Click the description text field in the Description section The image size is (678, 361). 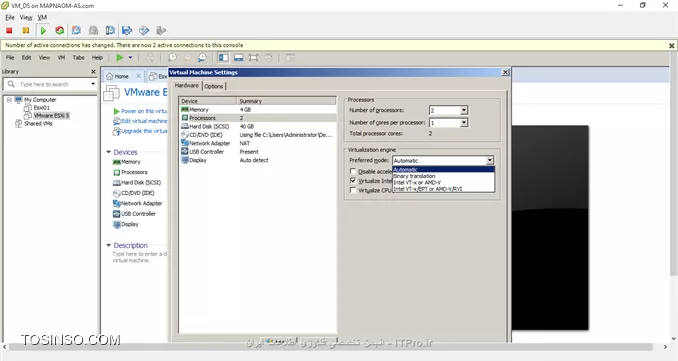(x=139, y=257)
